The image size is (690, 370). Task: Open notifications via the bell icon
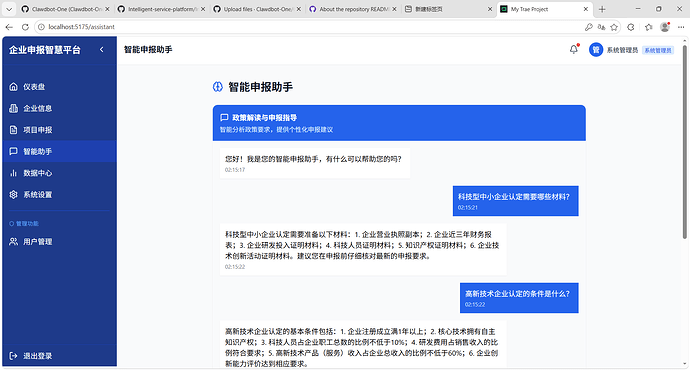tap(574, 50)
